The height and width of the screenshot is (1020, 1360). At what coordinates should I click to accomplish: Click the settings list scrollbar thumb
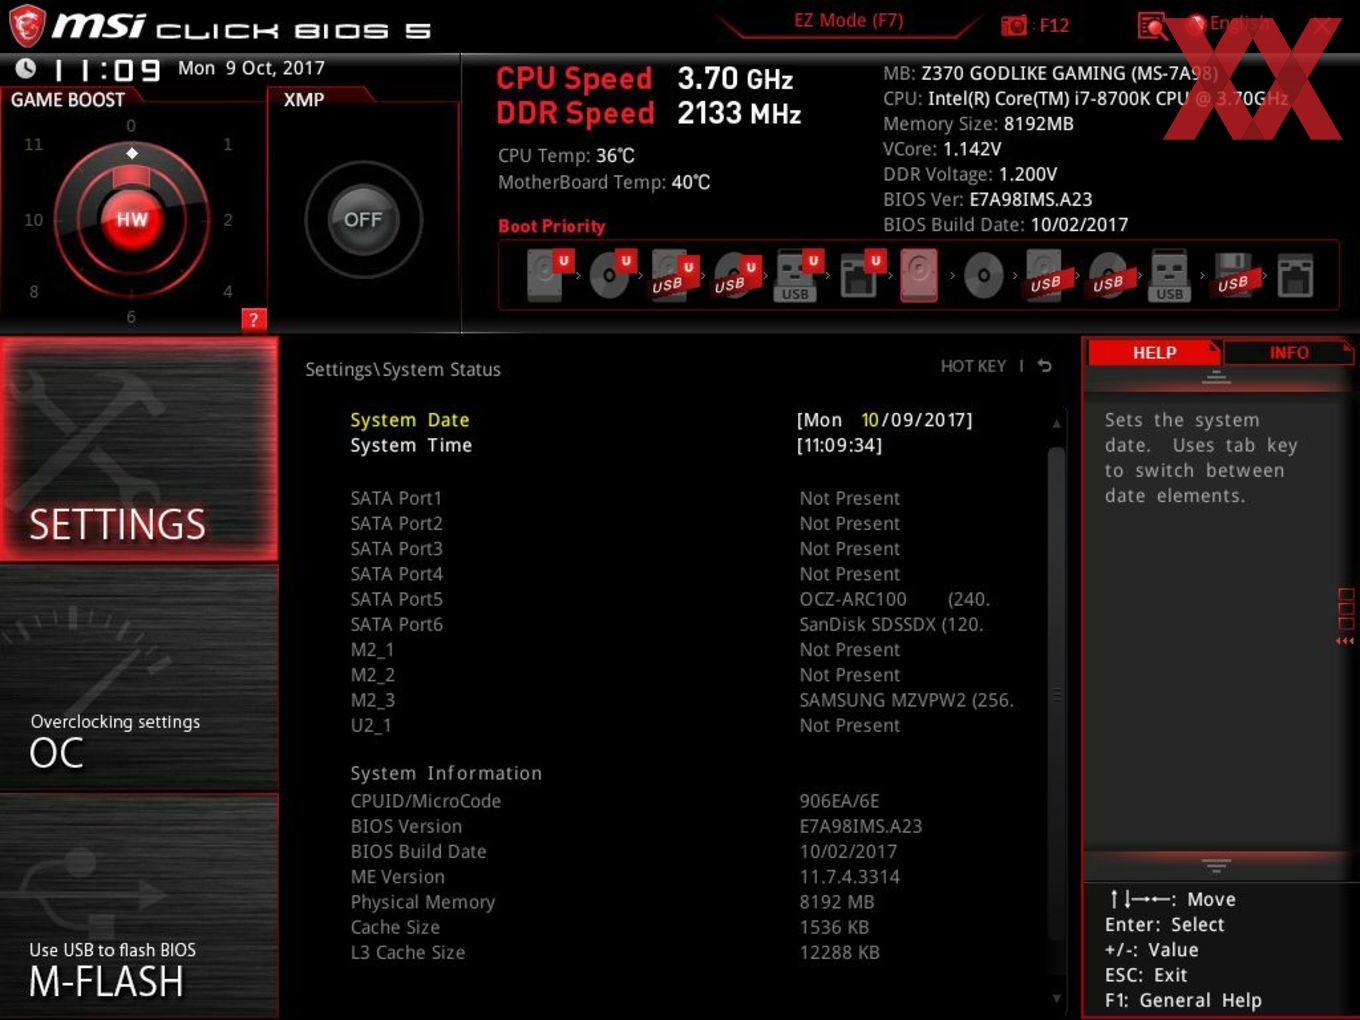tap(1056, 695)
